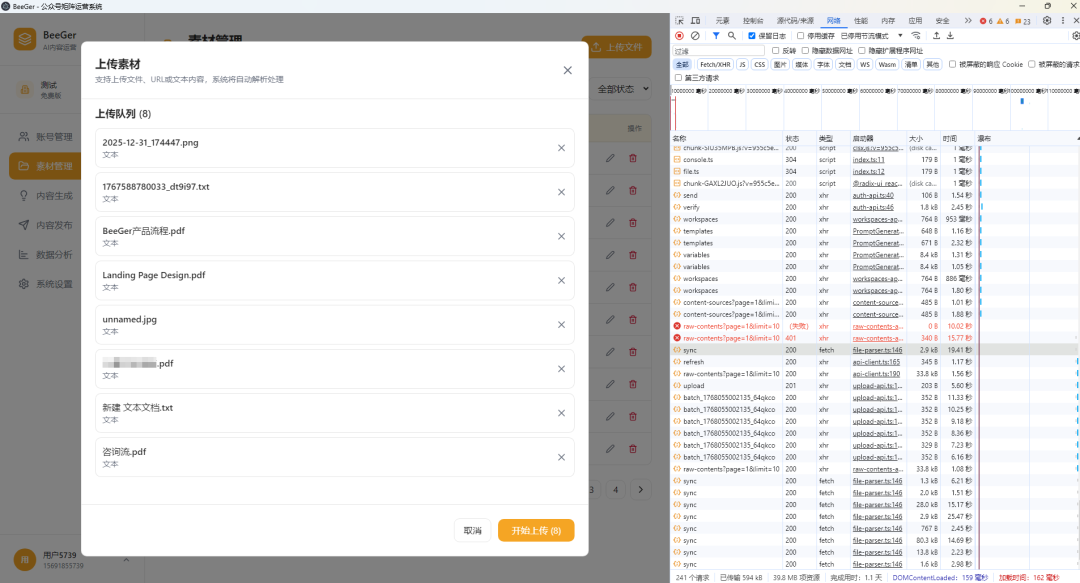Open DevTools settings gear

[1047, 20]
